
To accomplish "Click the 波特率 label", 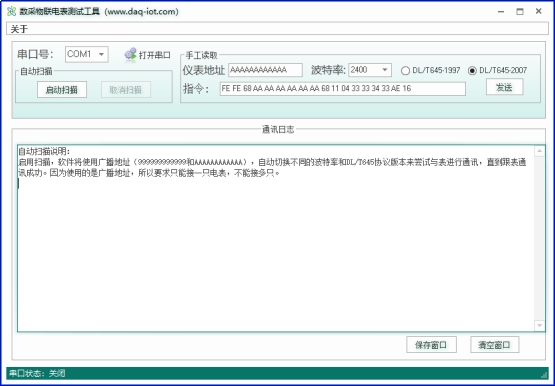I will click(x=328, y=70).
